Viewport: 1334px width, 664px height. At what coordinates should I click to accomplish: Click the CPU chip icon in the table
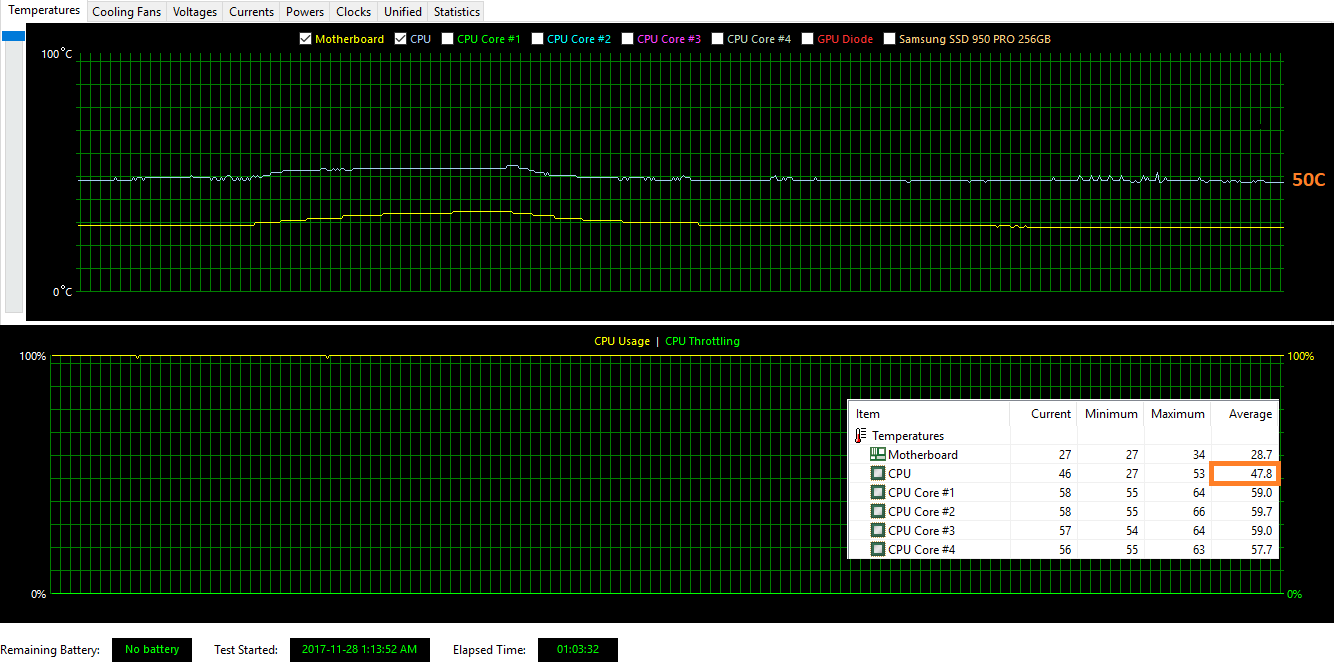(x=877, y=474)
